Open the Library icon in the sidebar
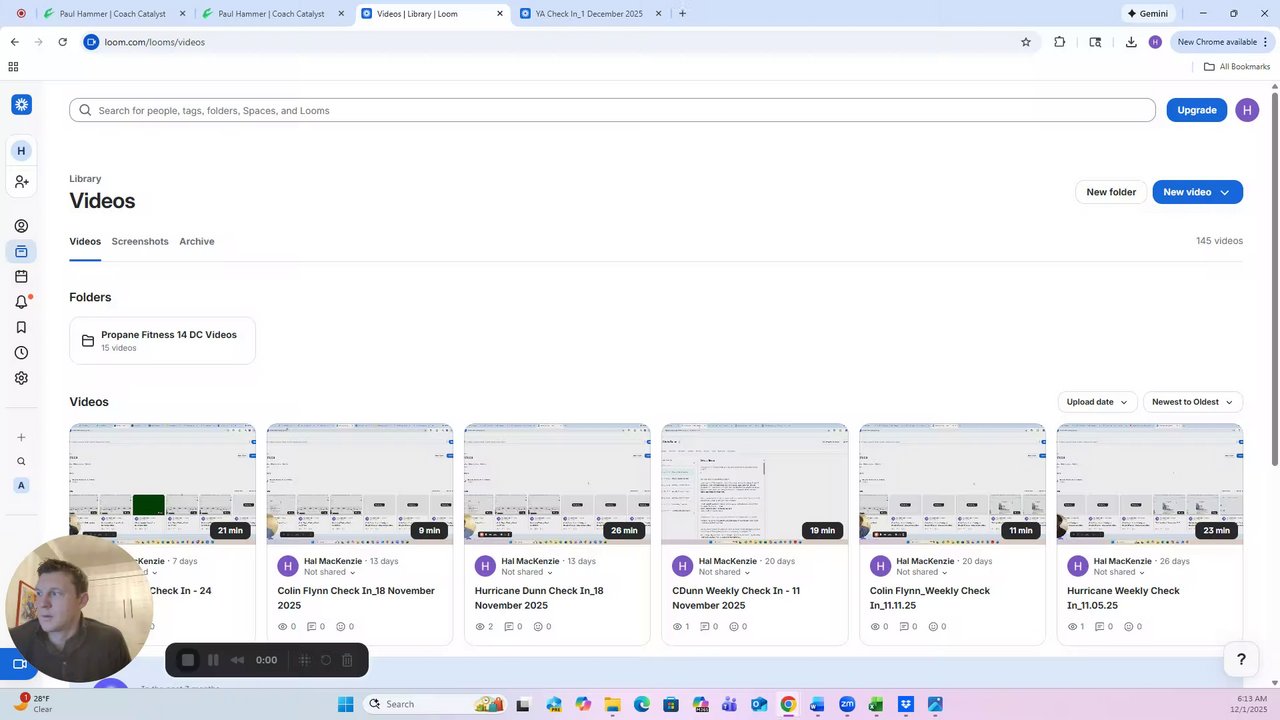 click(x=21, y=251)
